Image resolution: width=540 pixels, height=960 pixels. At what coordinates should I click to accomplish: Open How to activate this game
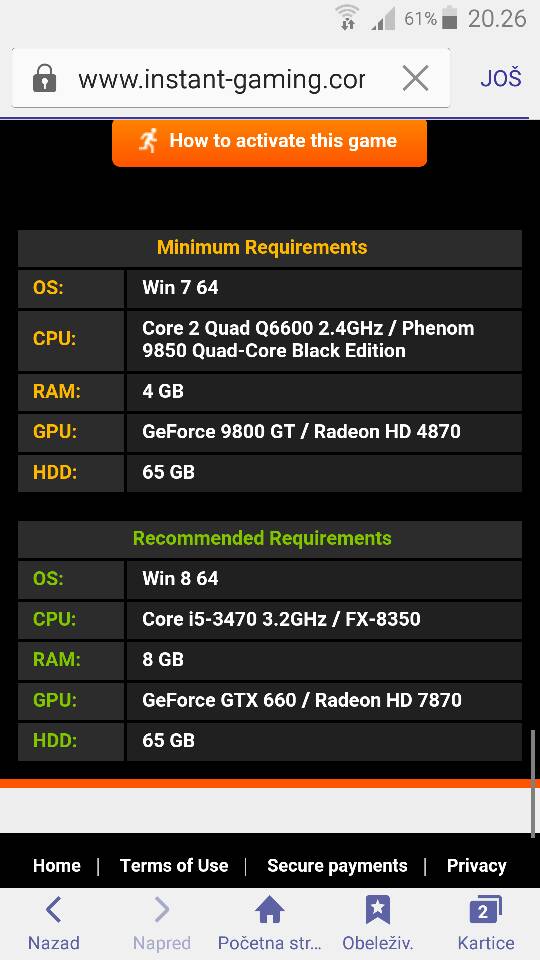click(269, 143)
